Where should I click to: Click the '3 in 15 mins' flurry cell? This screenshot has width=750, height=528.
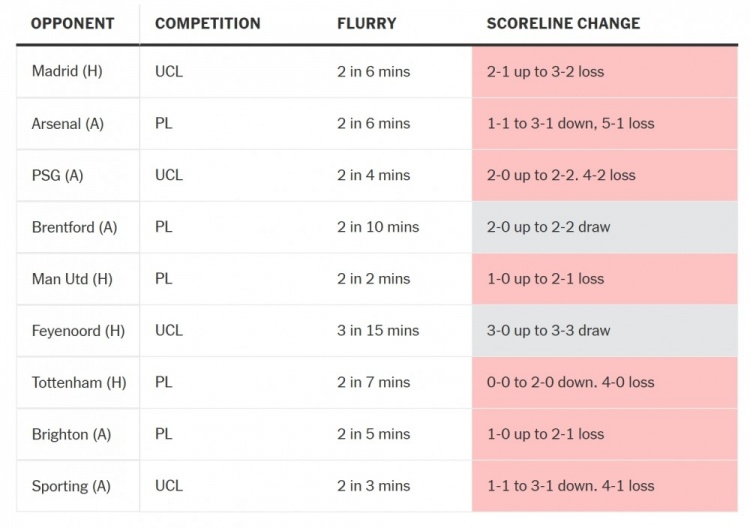pos(378,330)
